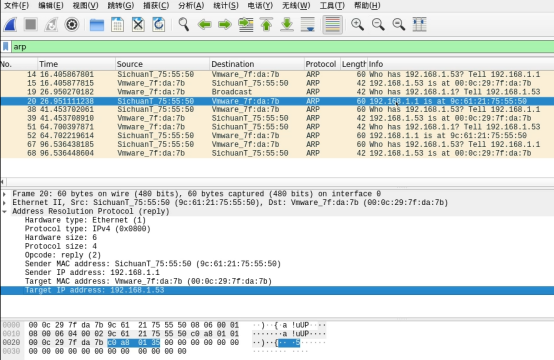The width and height of the screenshot is (554, 360).
Task: Zoom in on packet text
Action: tap(357, 24)
